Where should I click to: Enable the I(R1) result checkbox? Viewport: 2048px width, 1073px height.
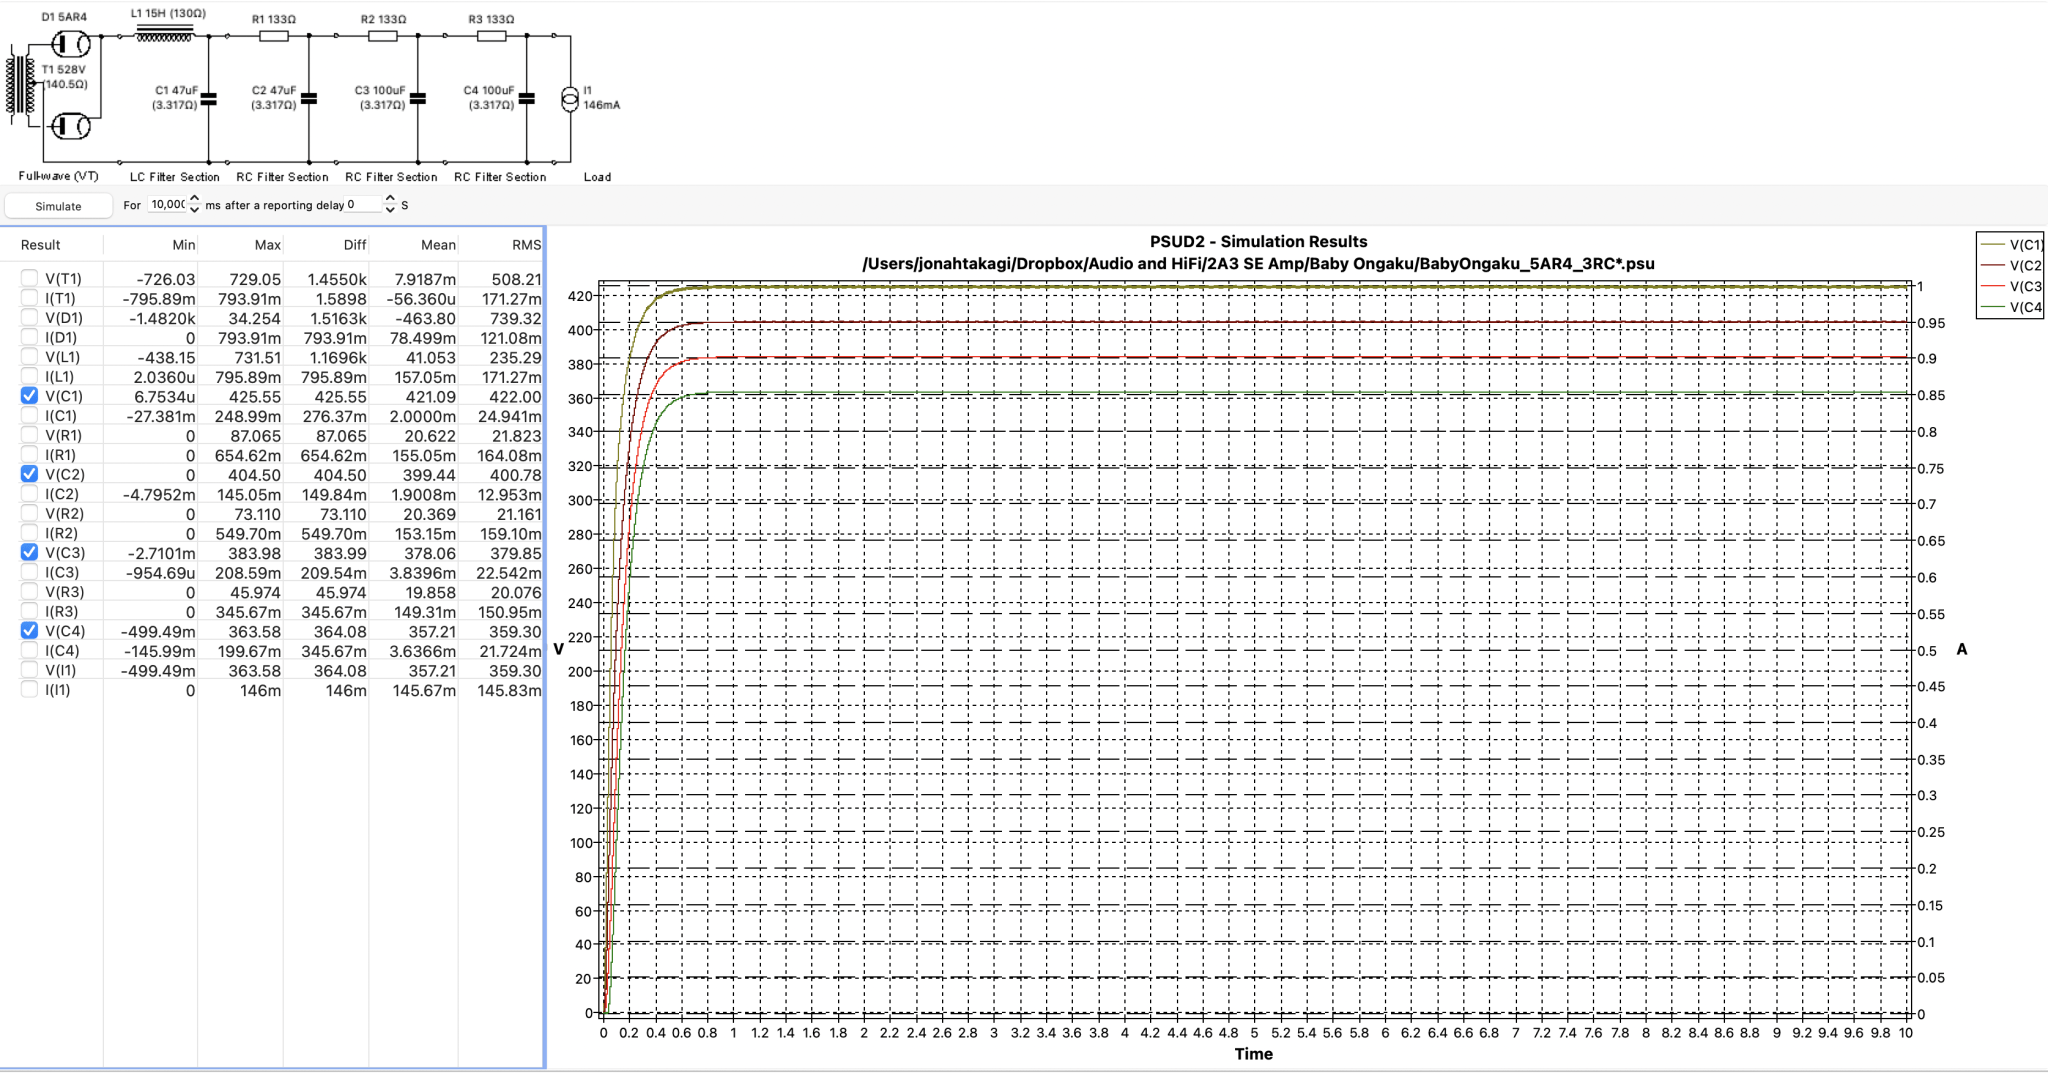(x=29, y=455)
